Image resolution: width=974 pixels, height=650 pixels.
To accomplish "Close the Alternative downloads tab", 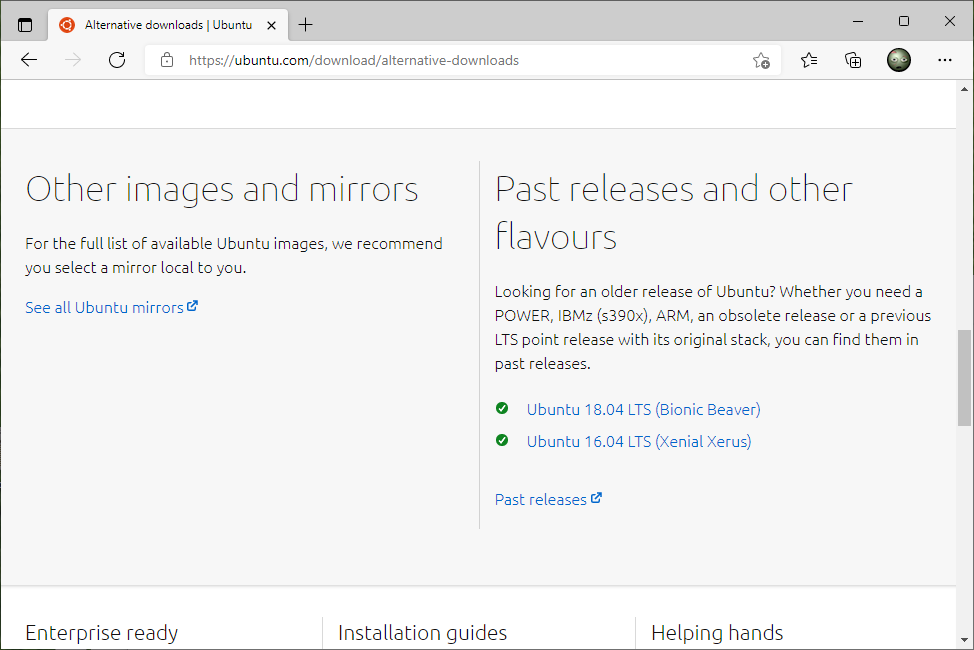I will pyautogui.click(x=271, y=25).
